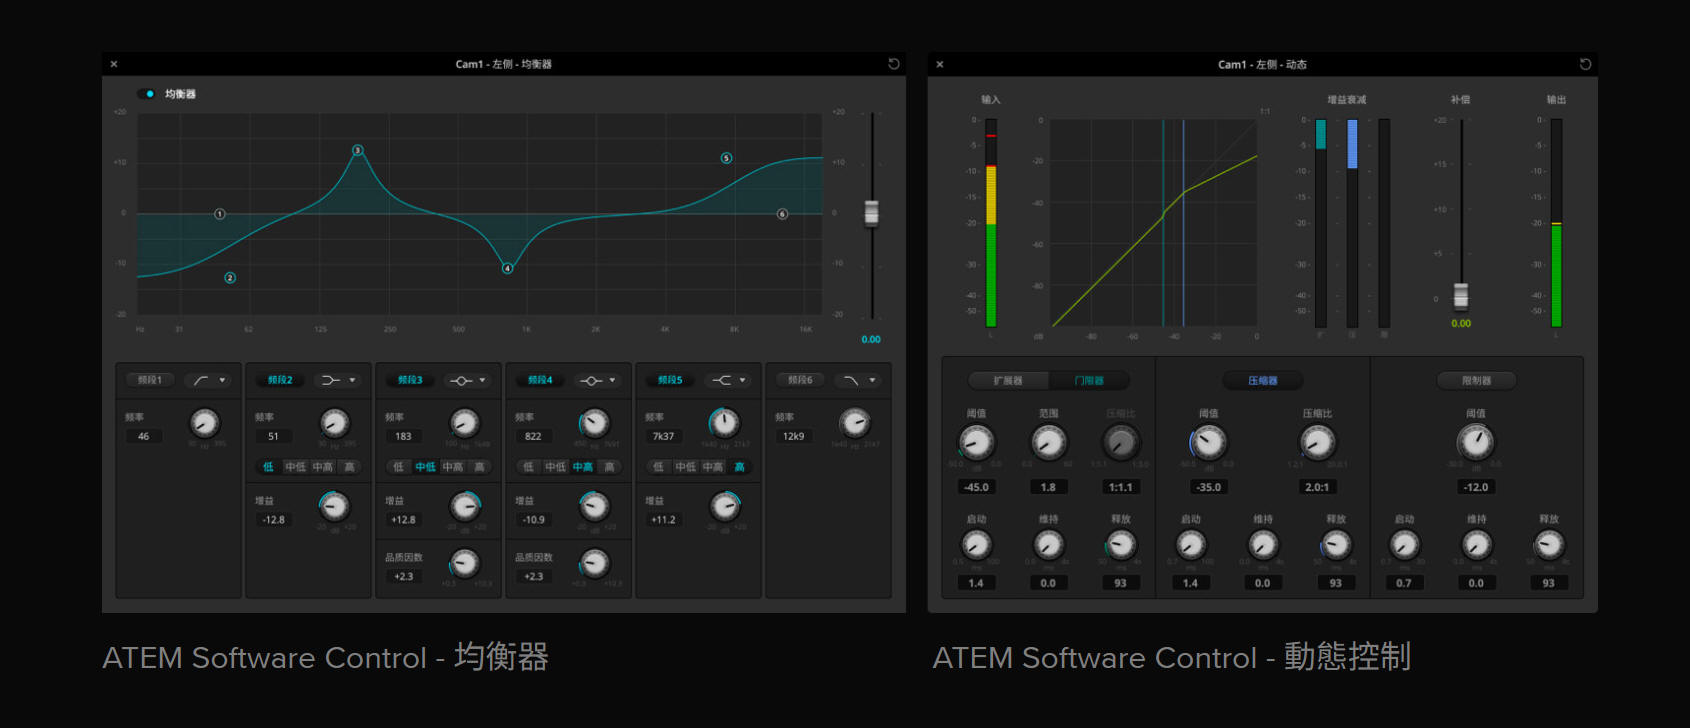Click the reset icon in the equalizer window
The width and height of the screenshot is (1690, 728).
pos(894,64)
